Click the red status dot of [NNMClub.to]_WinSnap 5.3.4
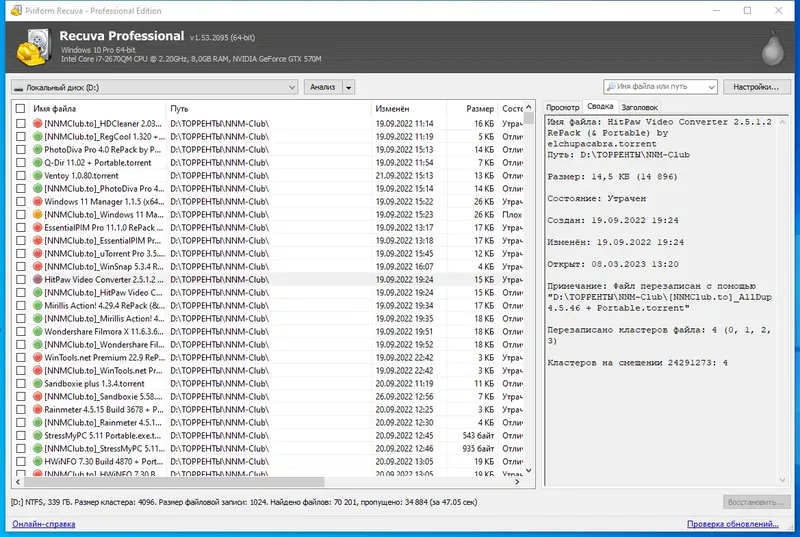The height and width of the screenshot is (537, 800). (37, 267)
